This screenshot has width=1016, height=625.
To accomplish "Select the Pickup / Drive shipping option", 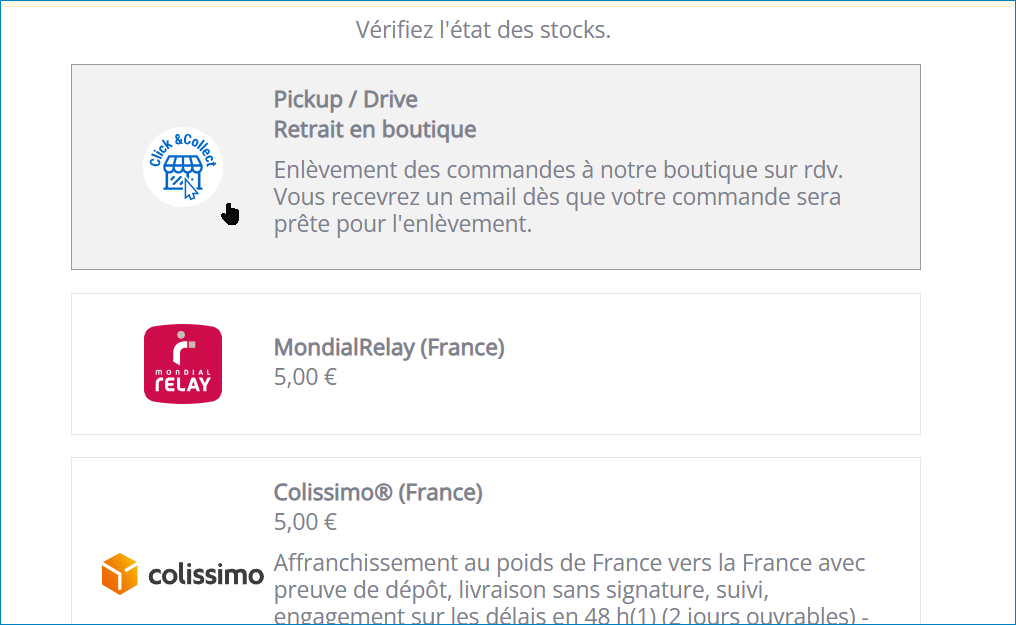I will click(496, 167).
